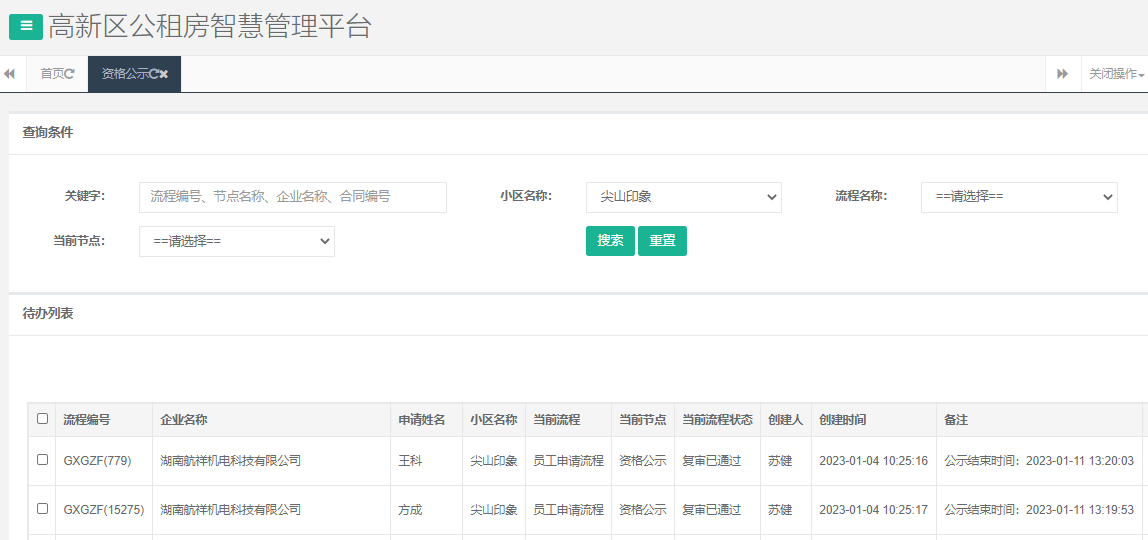Screen dimensions: 1148x540
Task: Open the 小区名称 dropdown showing 尖山印象
Action: point(683,197)
